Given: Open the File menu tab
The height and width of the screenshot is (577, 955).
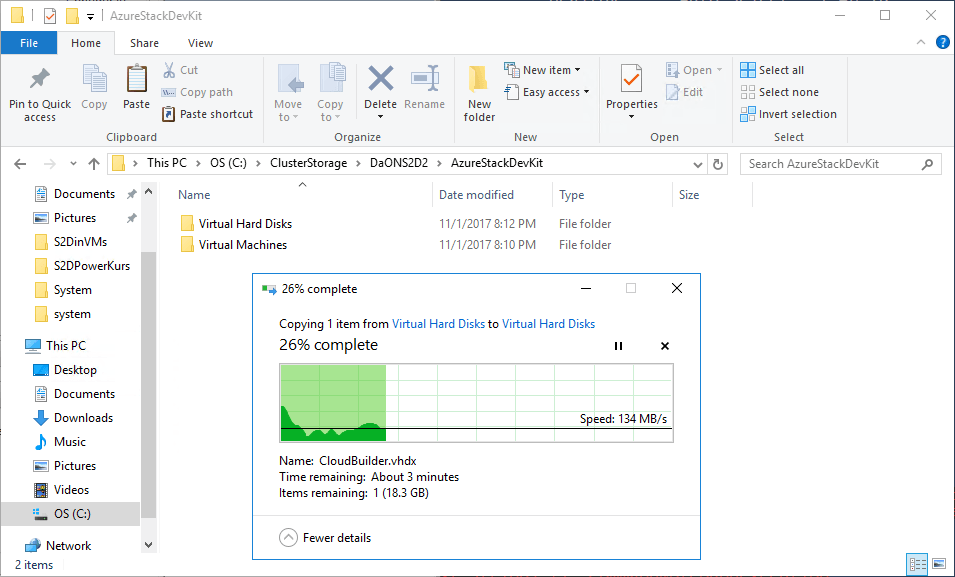Looking at the screenshot, I should (x=29, y=43).
